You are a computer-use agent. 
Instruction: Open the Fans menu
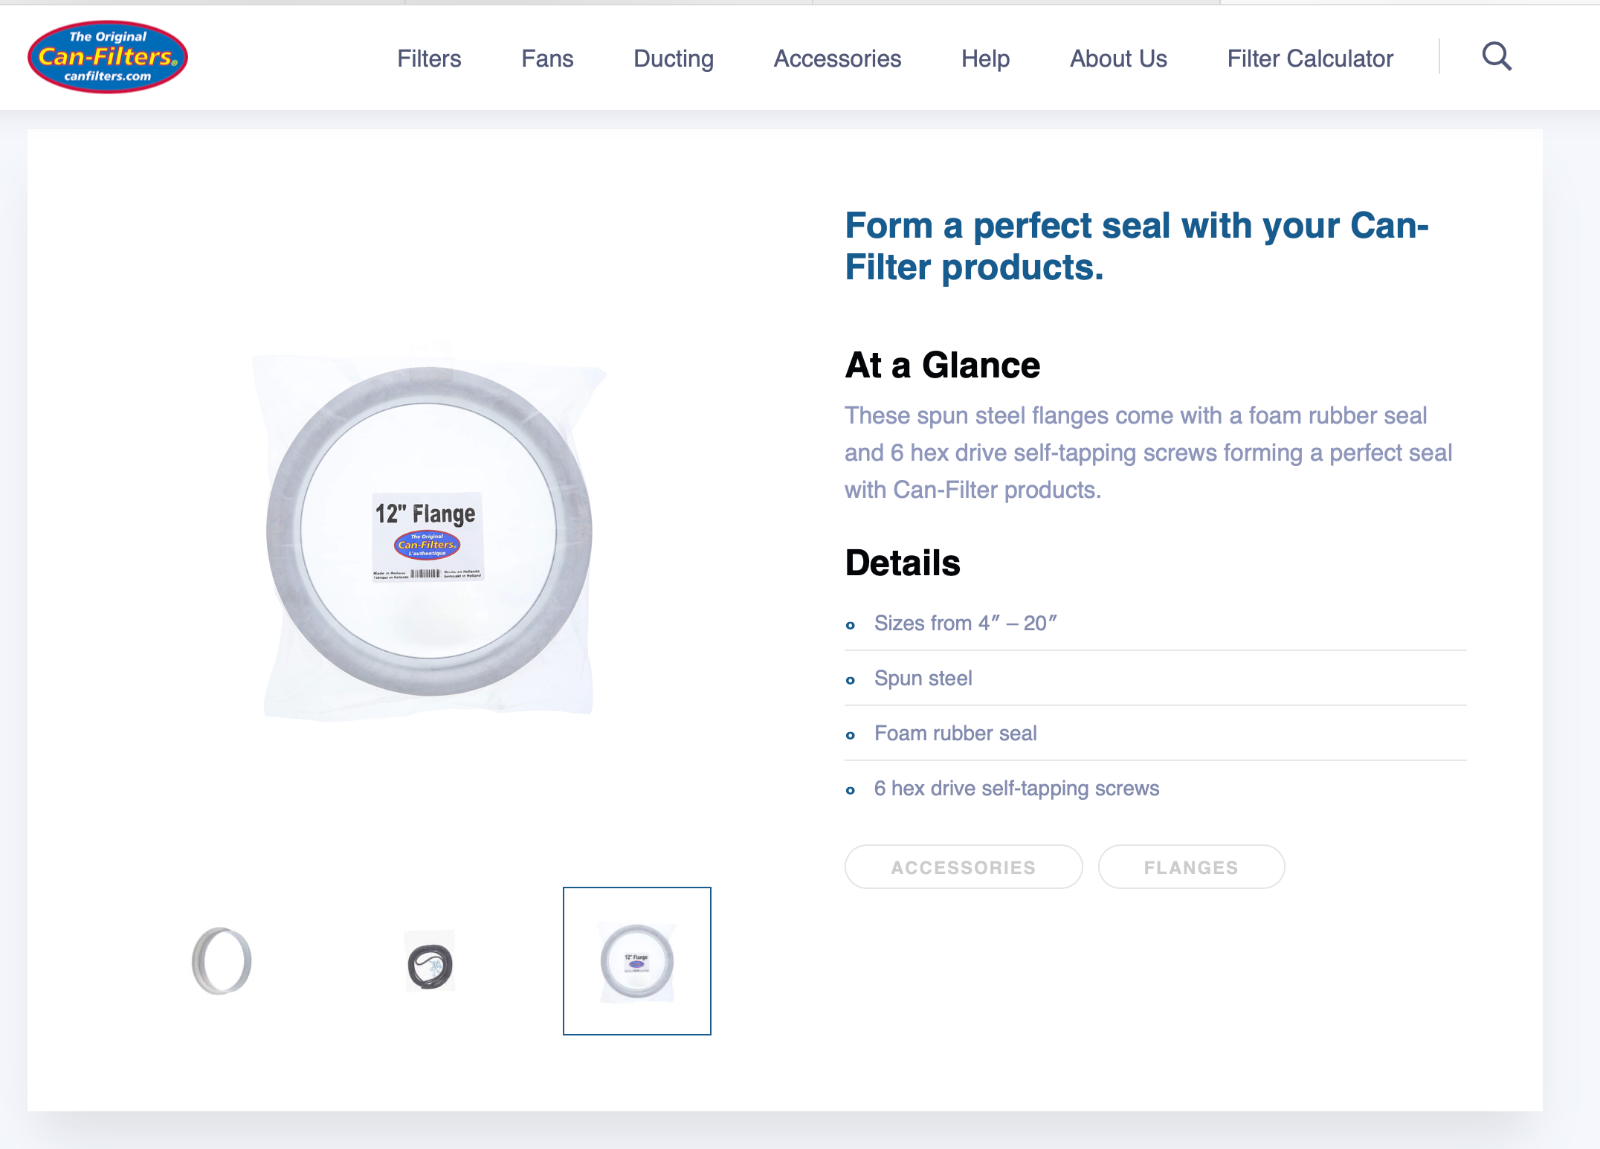(x=547, y=59)
